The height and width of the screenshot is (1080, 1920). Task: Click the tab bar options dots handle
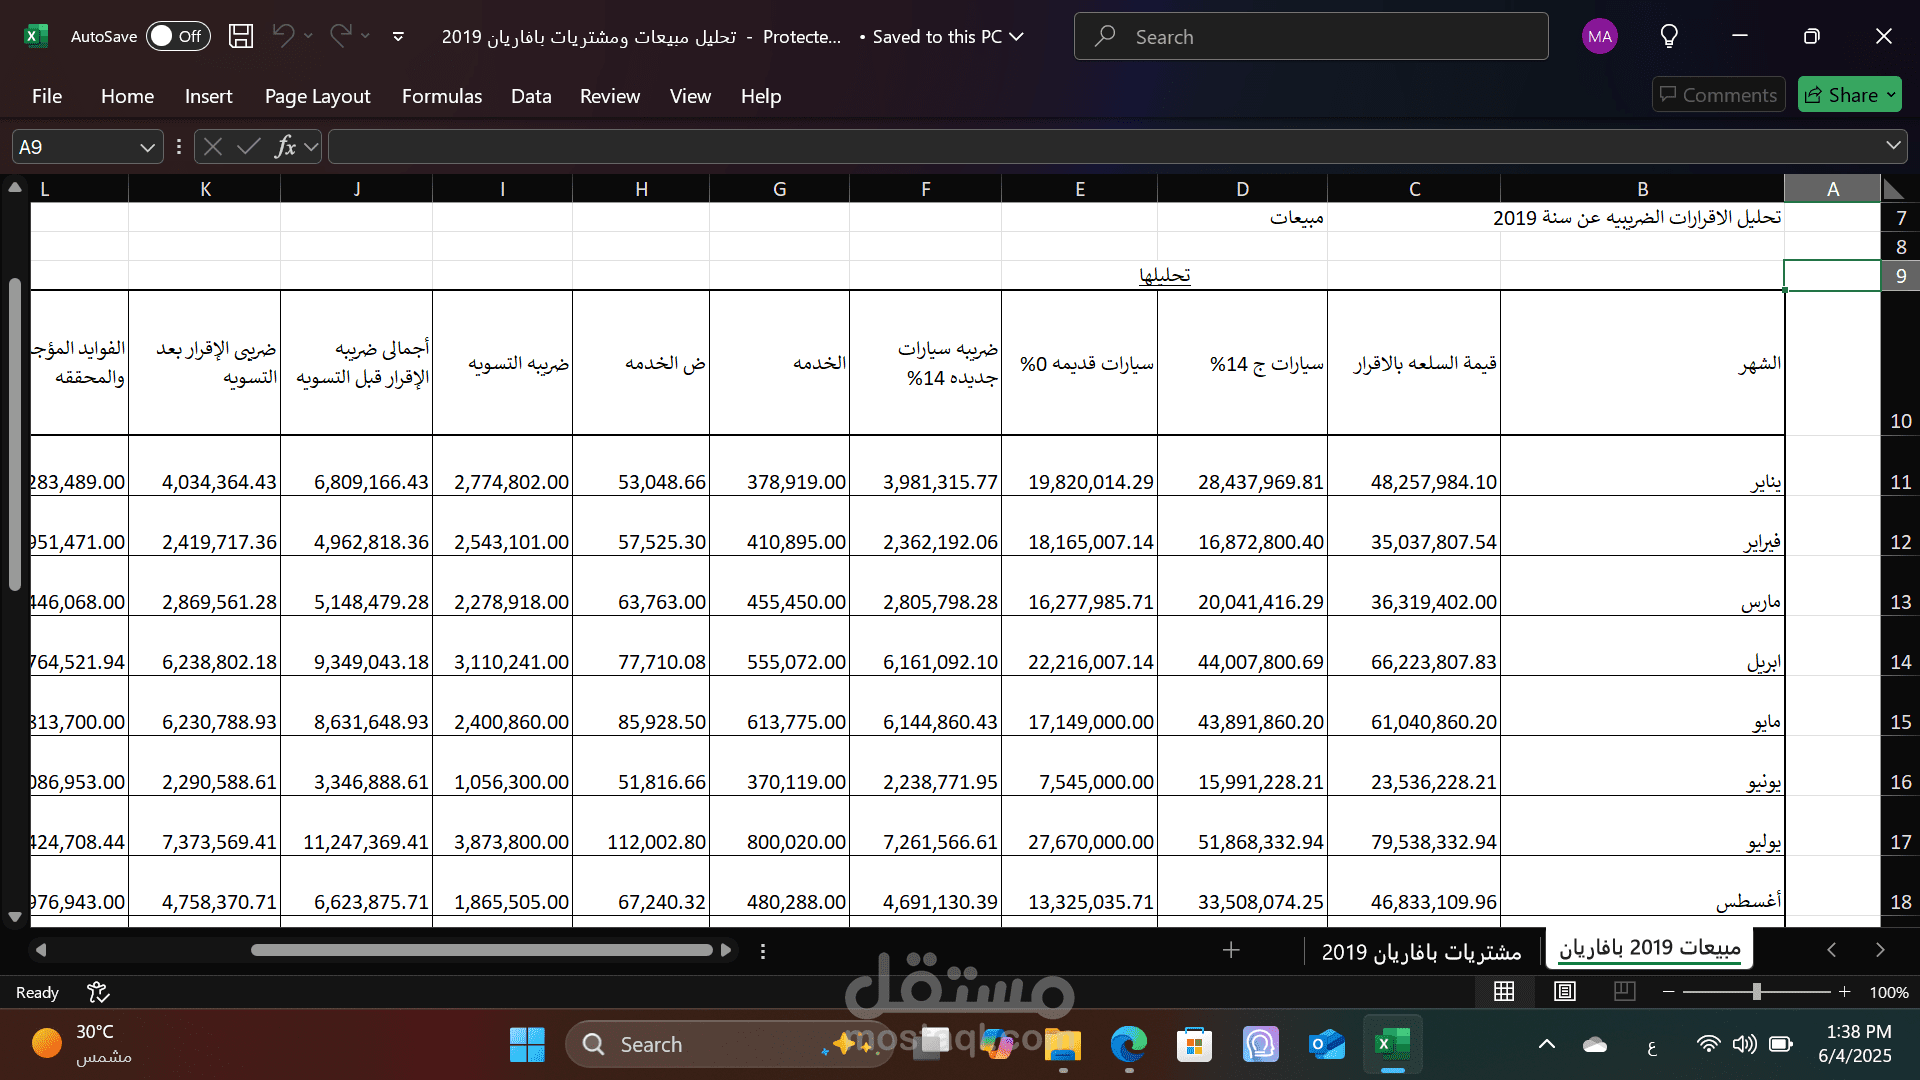pyautogui.click(x=763, y=951)
